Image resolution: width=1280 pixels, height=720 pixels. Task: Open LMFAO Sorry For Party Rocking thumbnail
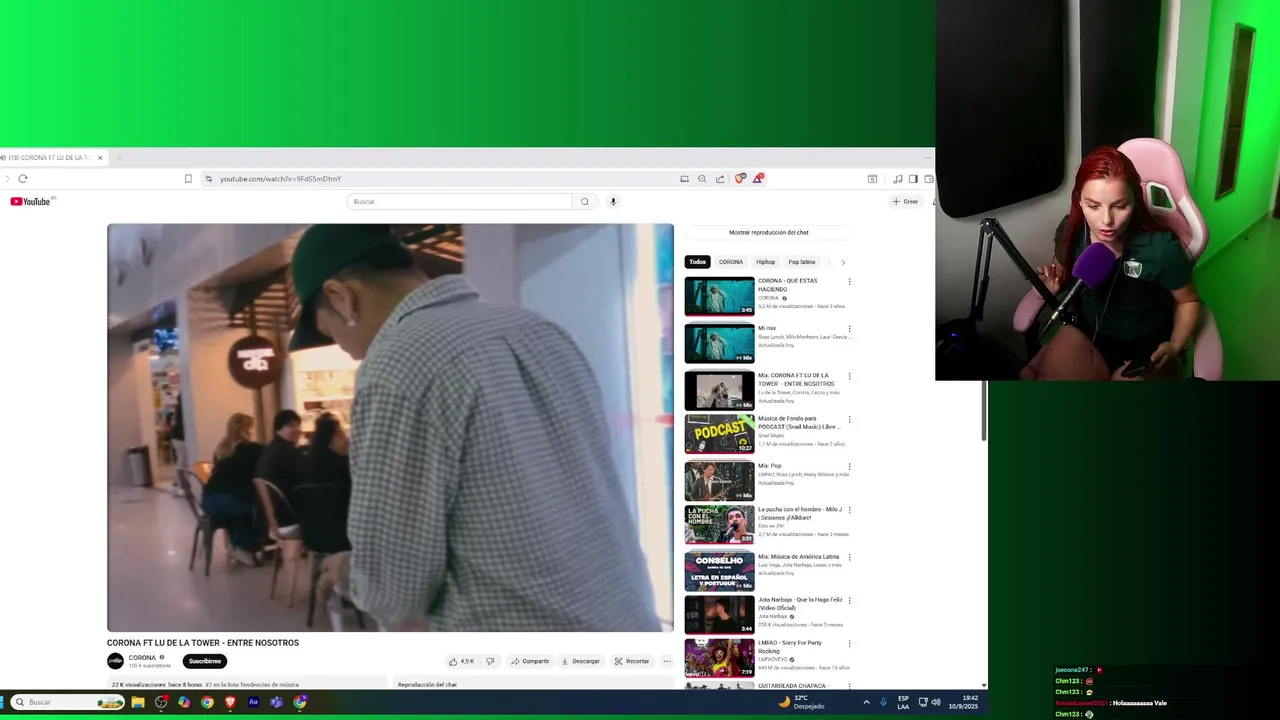[719, 658]
